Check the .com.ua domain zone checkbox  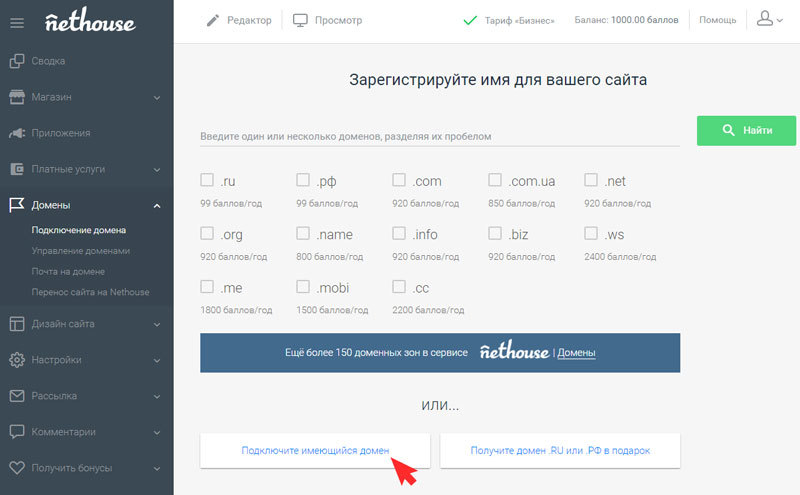pyautogui.click(x=494, y=180)
